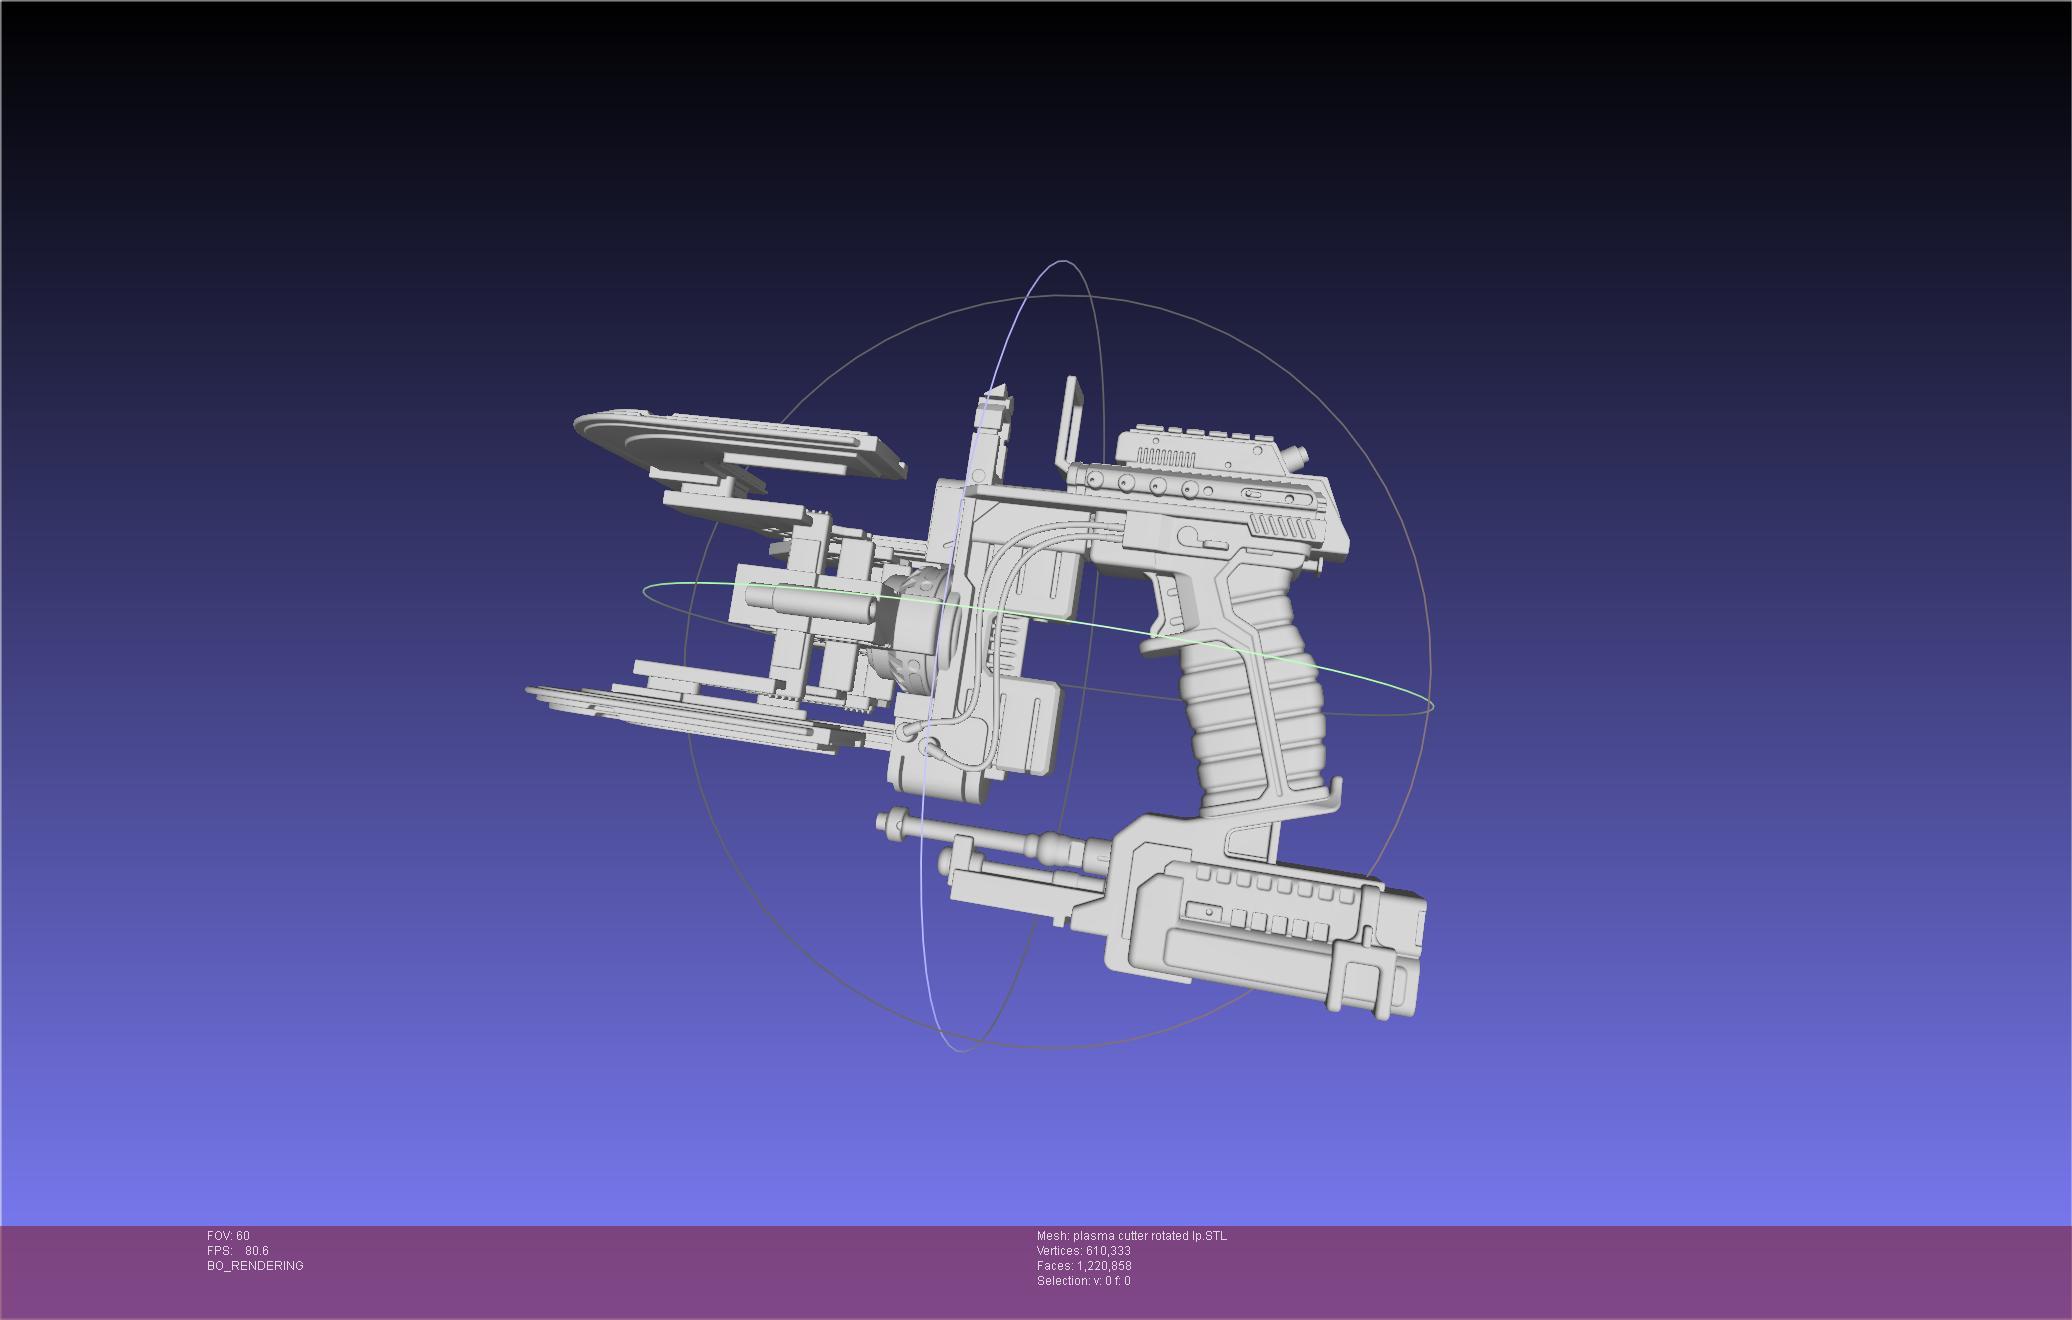Click the Mesh: plasma cutter rotated lp.STL text
This screenshot has width=2072, height=1320.
pyautogui.click(x=1131, y=1236)
